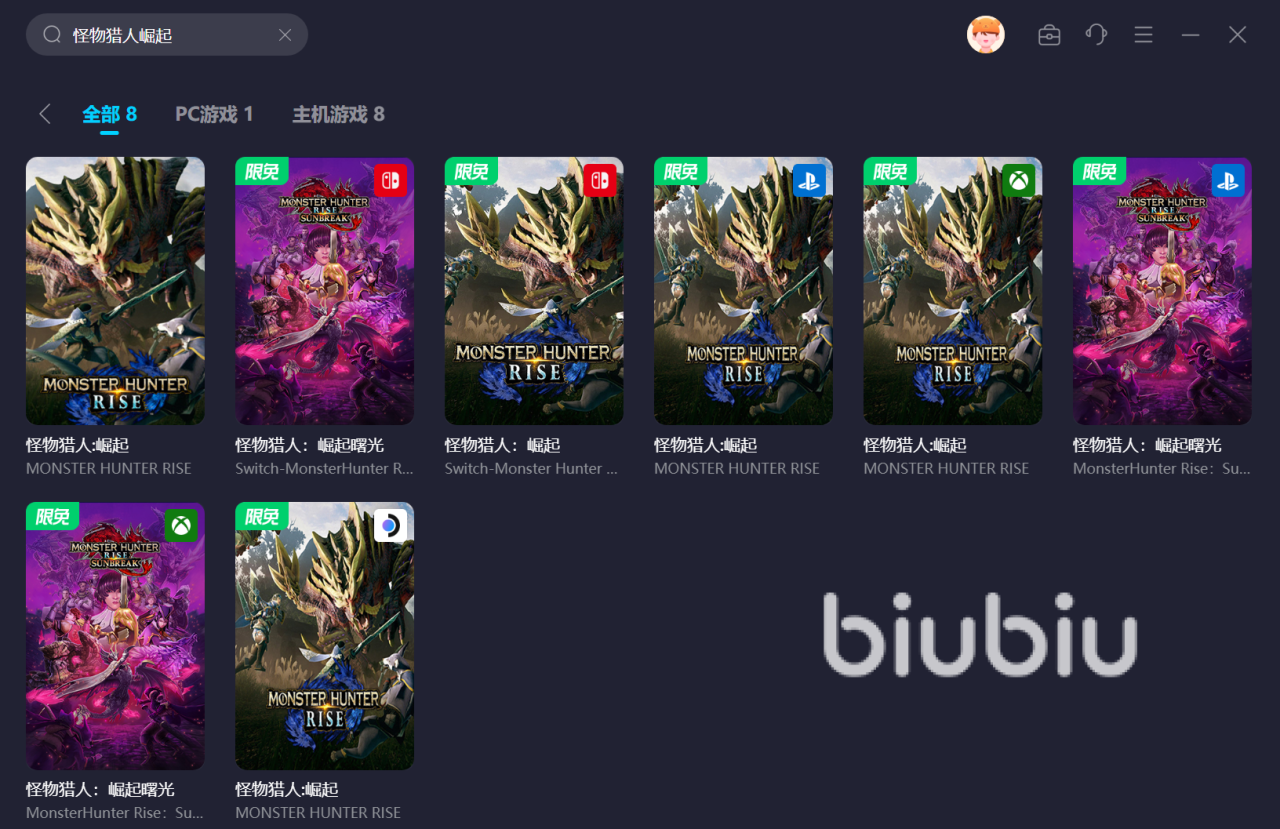Click the search magnifier icon
Screen dimensions: 1280x829
click(x=52, y=35)
